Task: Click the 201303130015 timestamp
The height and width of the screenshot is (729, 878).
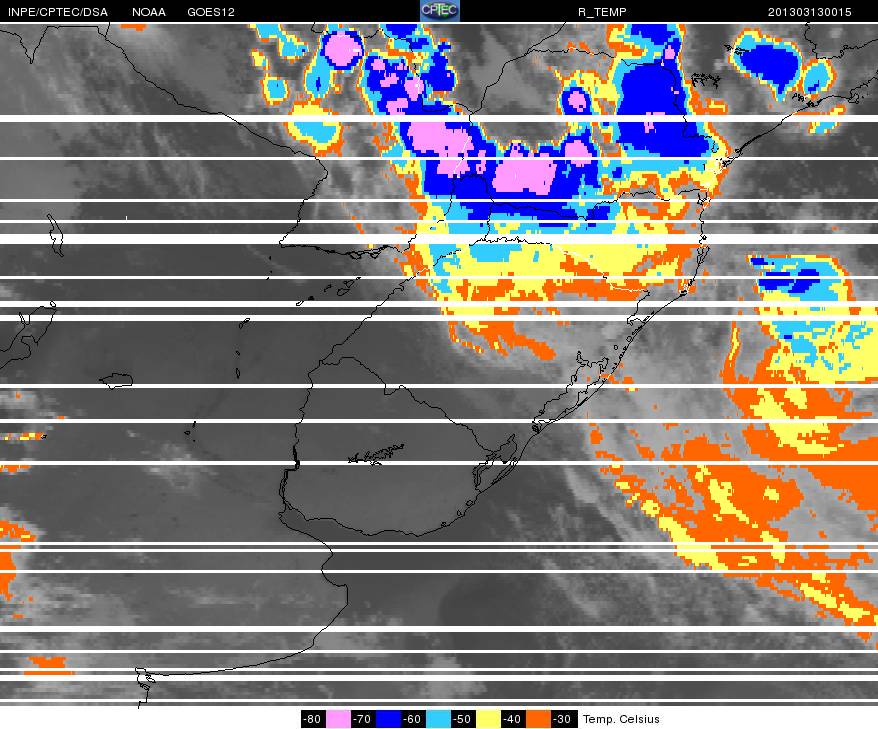Action: (810, 12)
